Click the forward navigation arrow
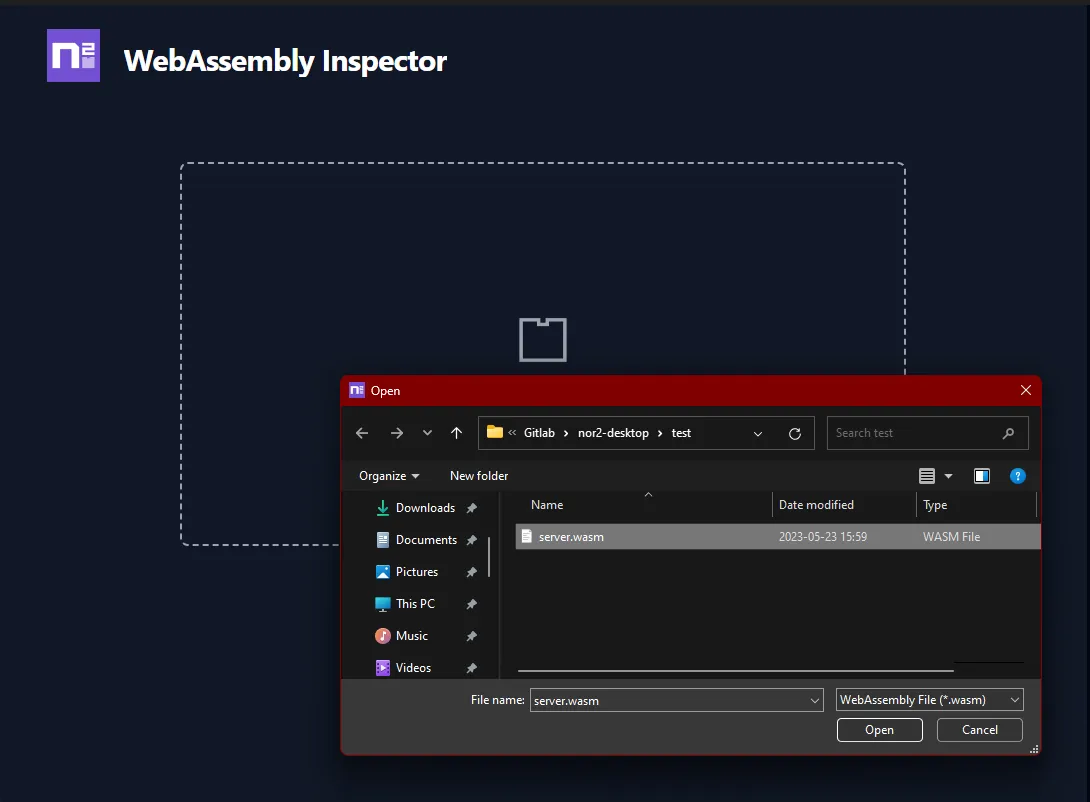The width and height of the screenshot is (1090, 802). (x=396, y=432)
